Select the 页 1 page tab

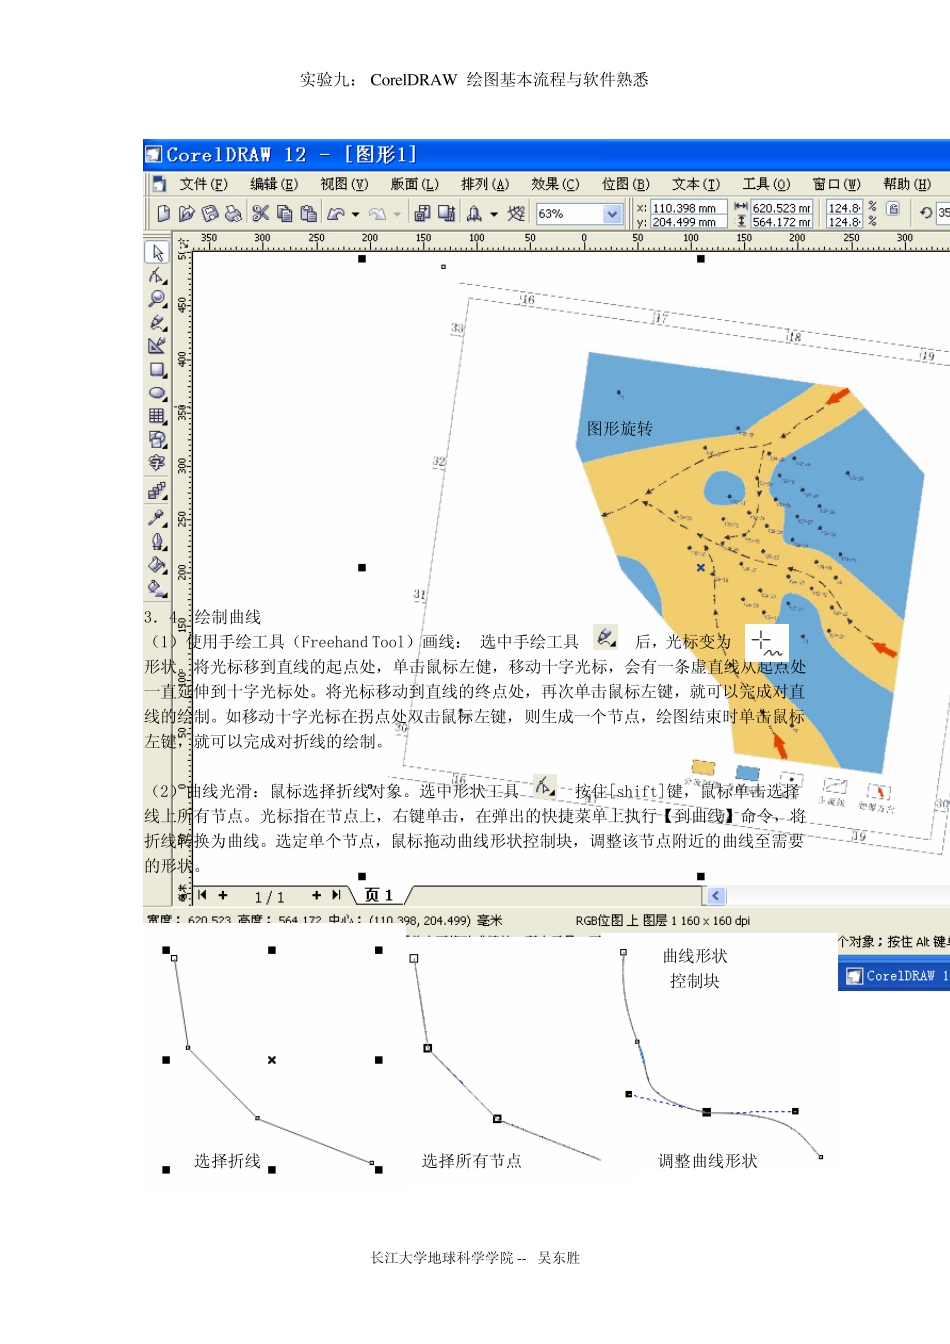(379, 896)
